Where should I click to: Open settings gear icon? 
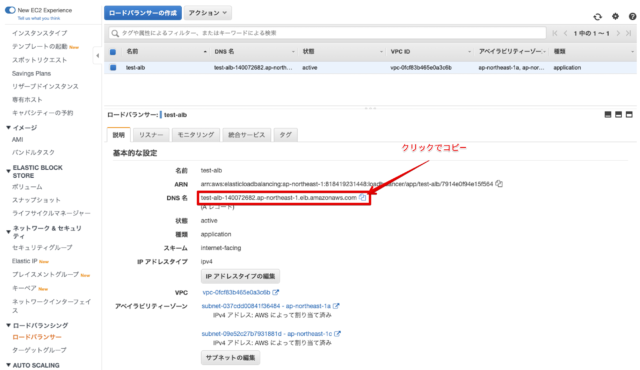[x=616, y=16]
